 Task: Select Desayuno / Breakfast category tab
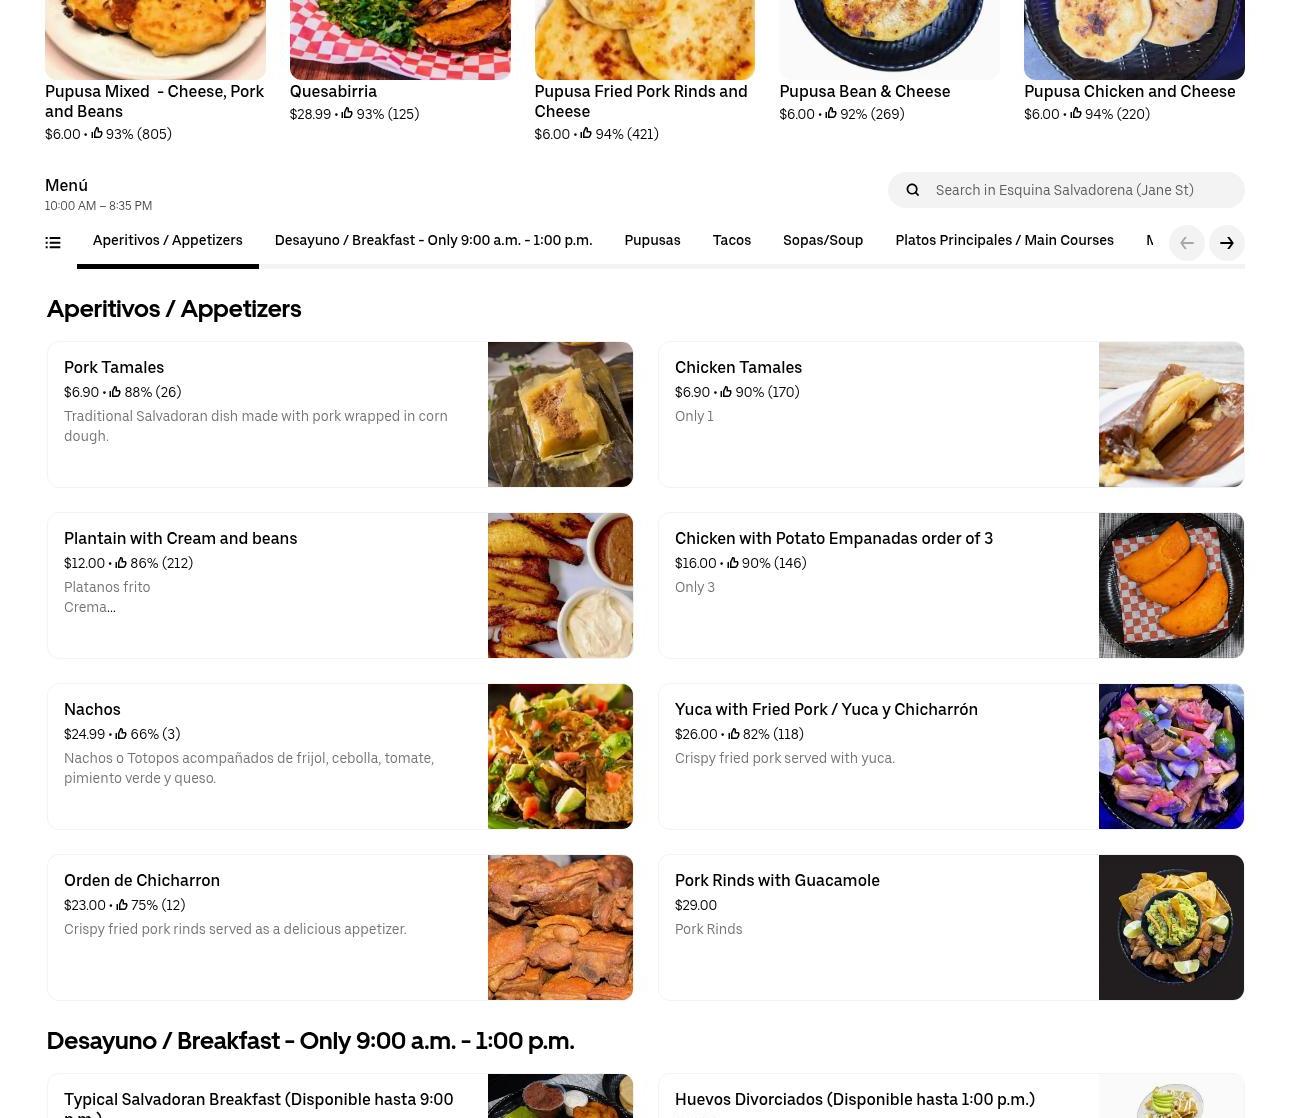pos(433,241)
